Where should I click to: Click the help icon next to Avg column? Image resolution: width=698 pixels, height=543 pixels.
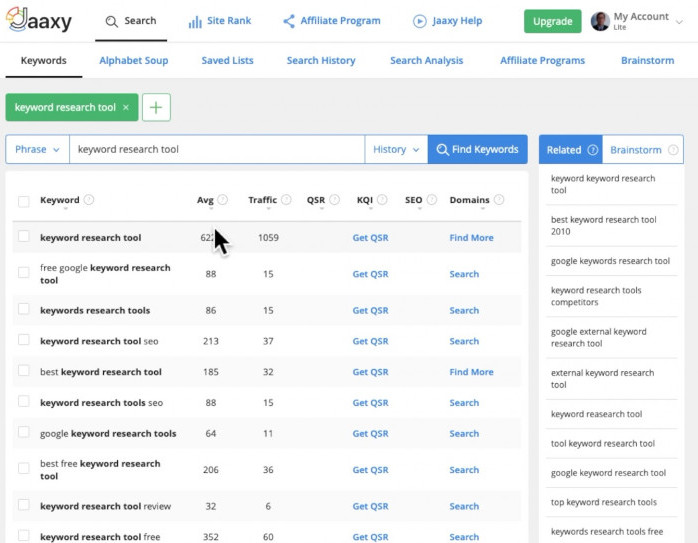click(223, 199)
